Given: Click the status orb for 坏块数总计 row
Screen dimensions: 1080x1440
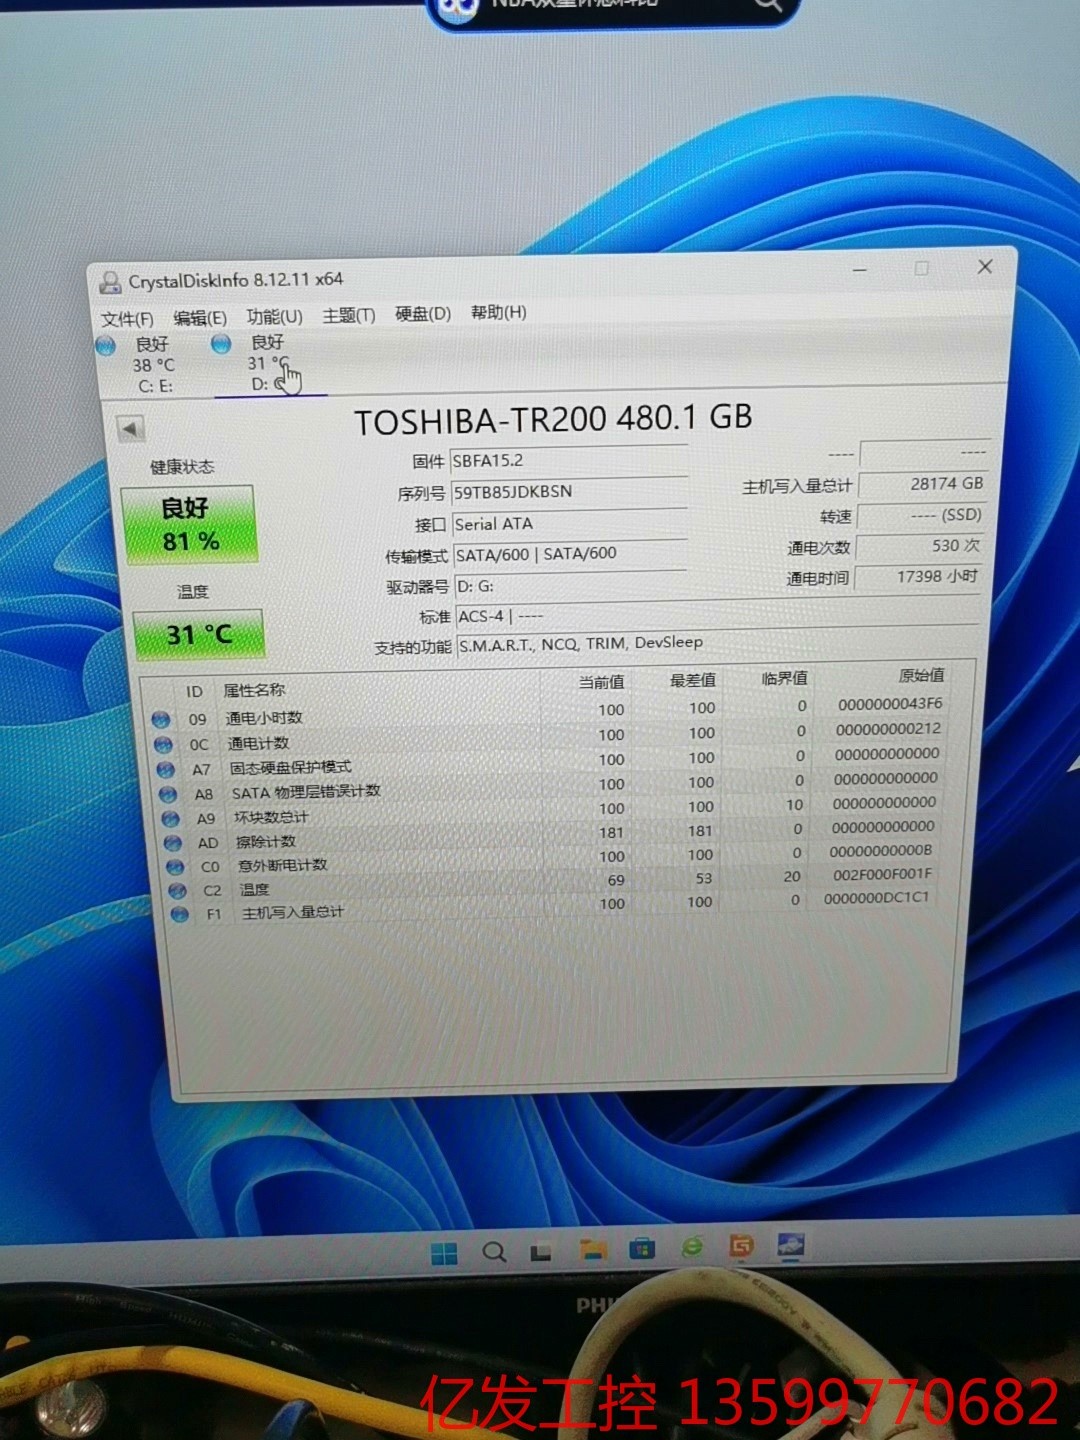Looking at the screenshot, I should click(x=171, y=818).
